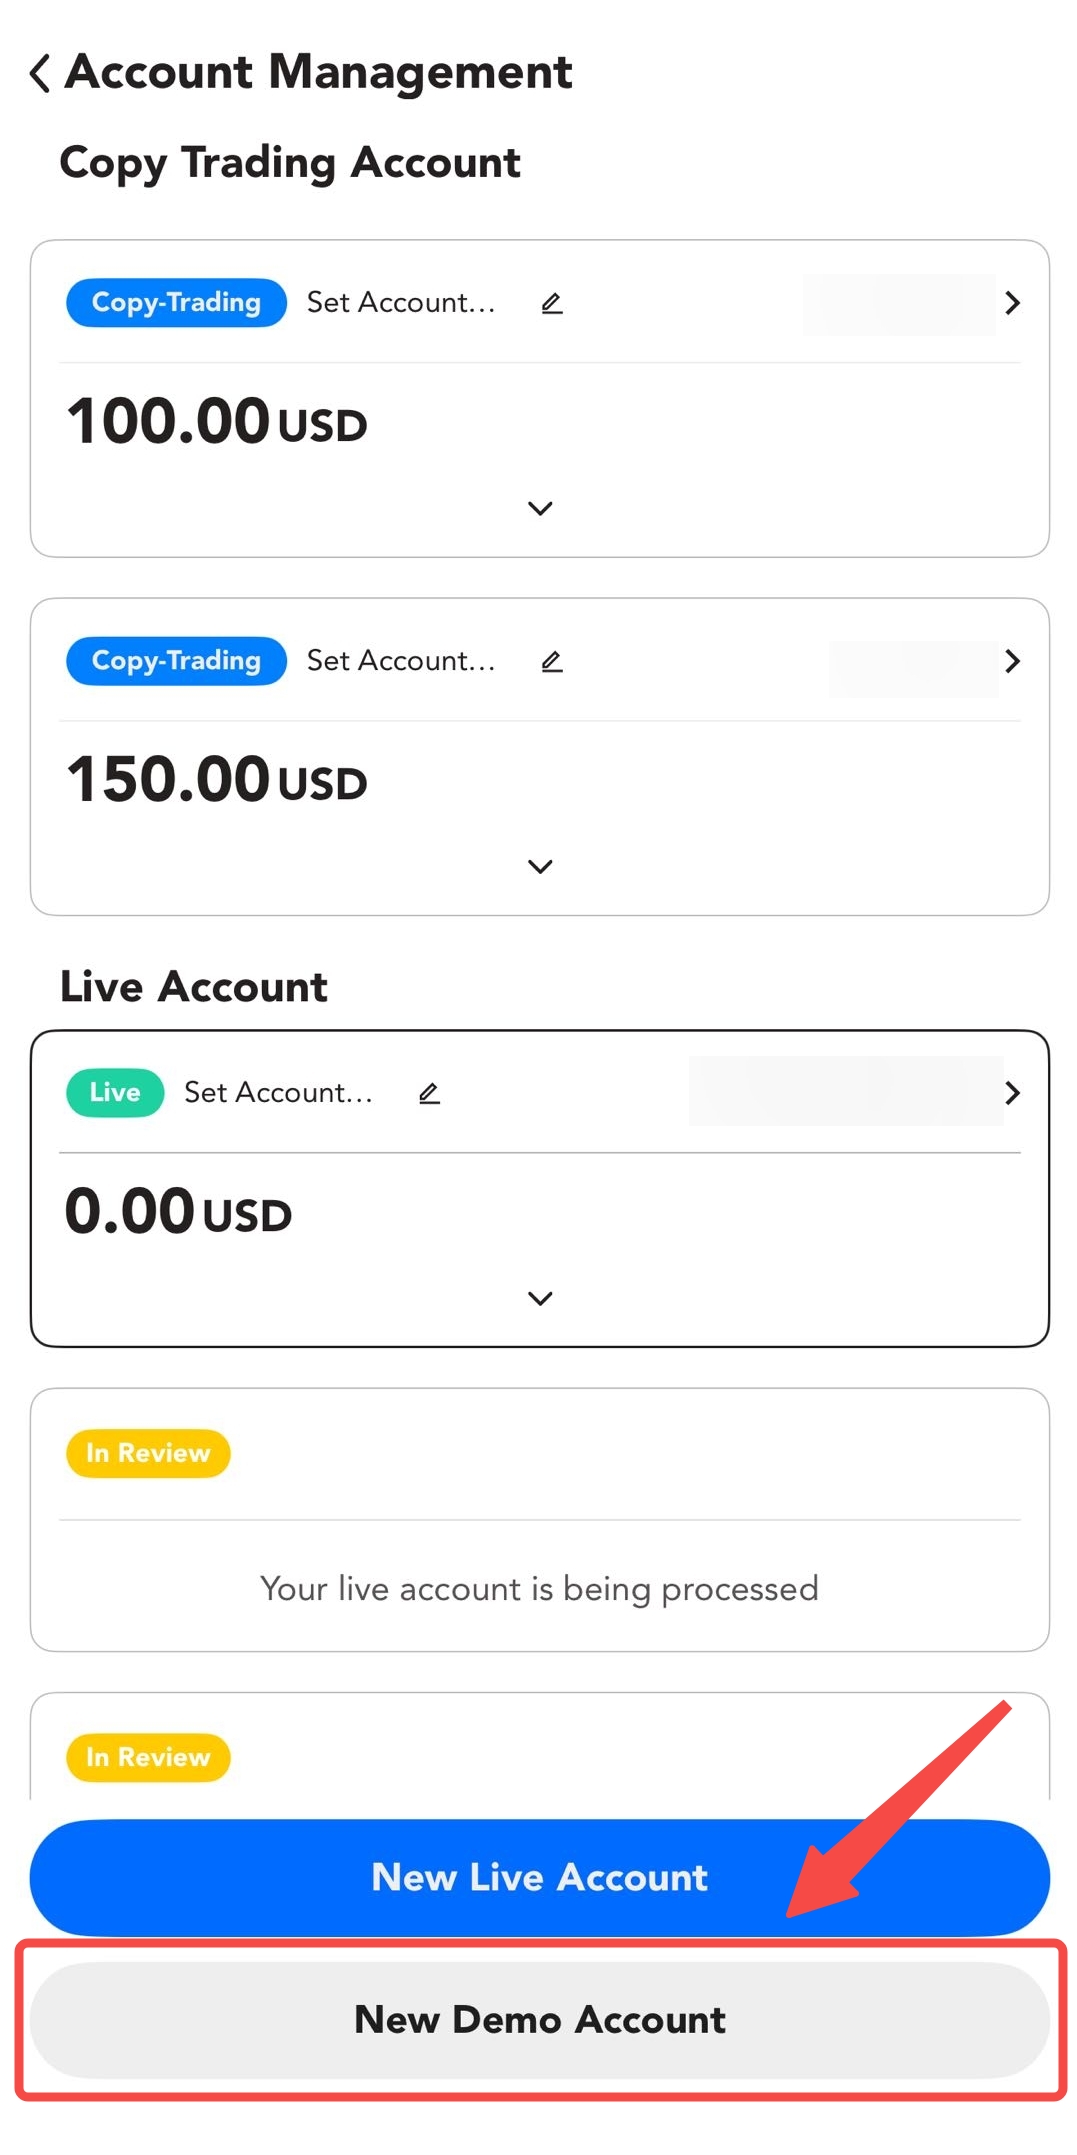Open details arrow for the Live account
Image resolution: width=1077 pixels, height=2155 pixels.
click(1012, 1093)
